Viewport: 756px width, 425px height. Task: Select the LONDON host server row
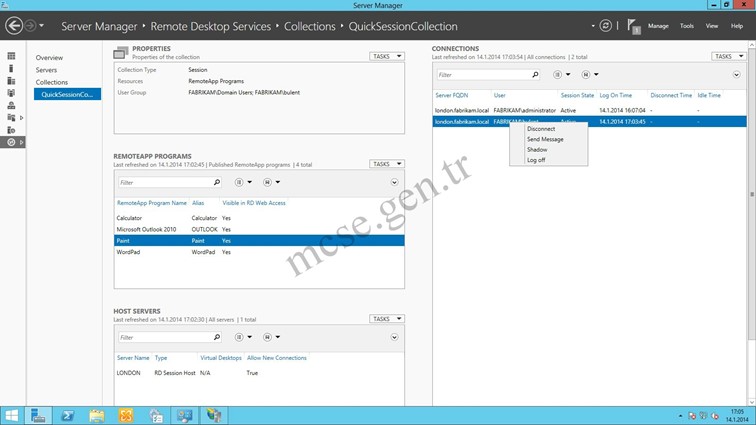[x=259, y=373]
